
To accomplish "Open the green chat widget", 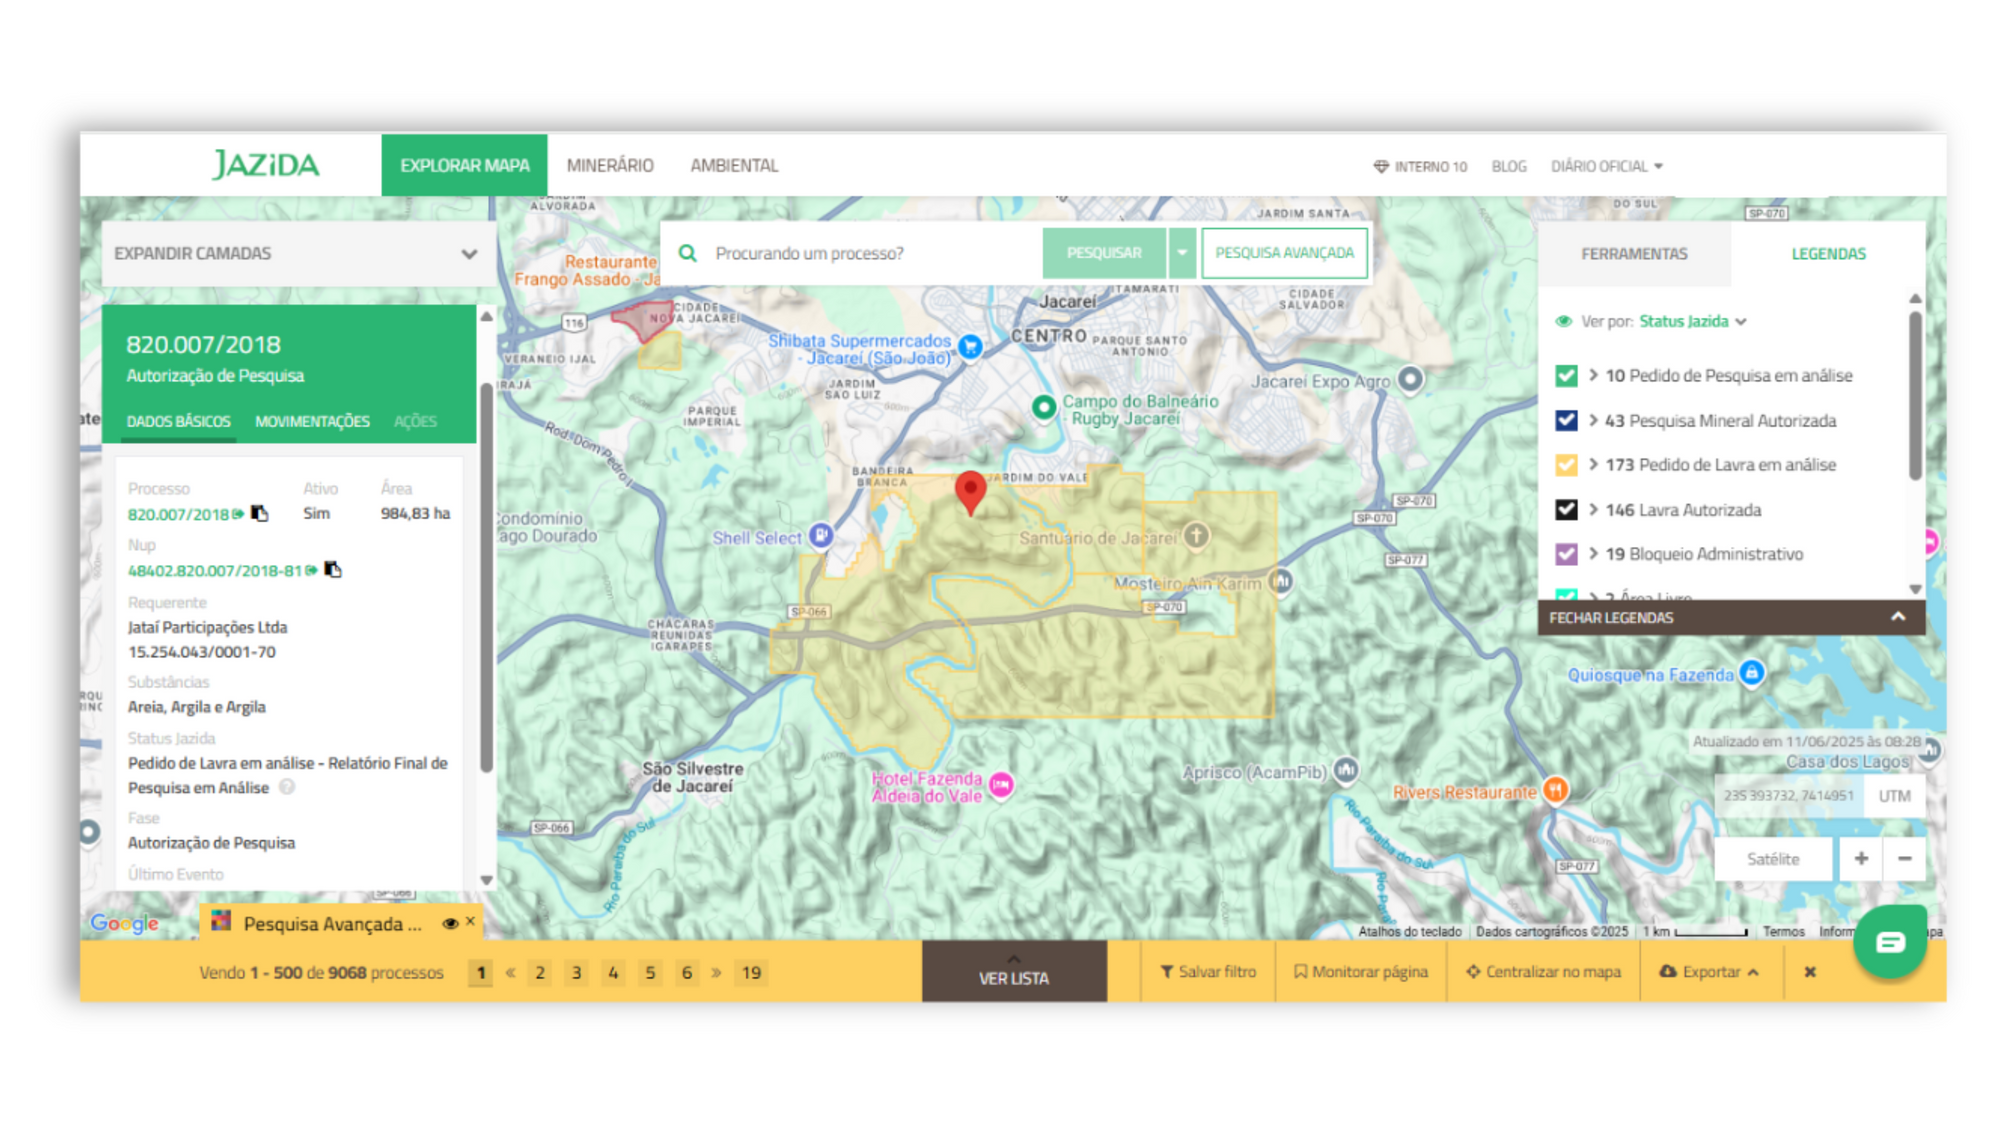I will tap(1890, 941).
